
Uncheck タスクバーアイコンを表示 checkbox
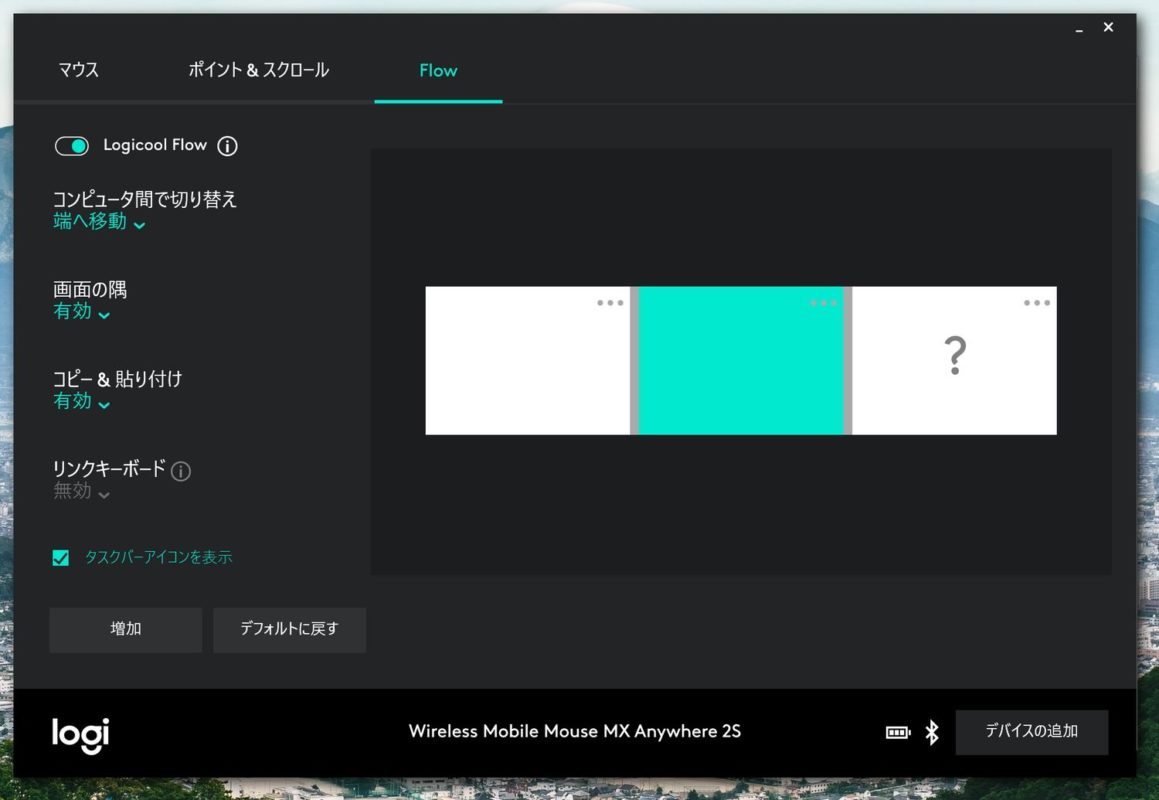(x=61, y=557)
